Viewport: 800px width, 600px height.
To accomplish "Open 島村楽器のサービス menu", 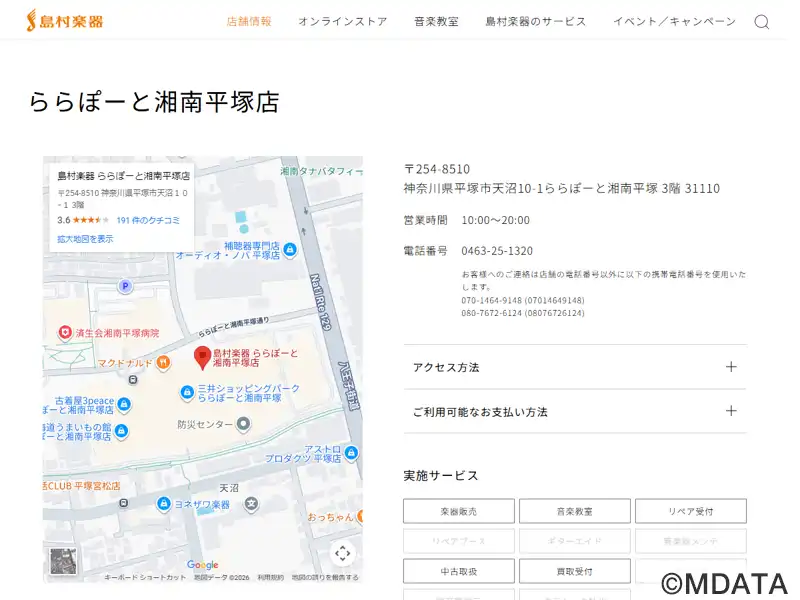I will tap(536, 21).
